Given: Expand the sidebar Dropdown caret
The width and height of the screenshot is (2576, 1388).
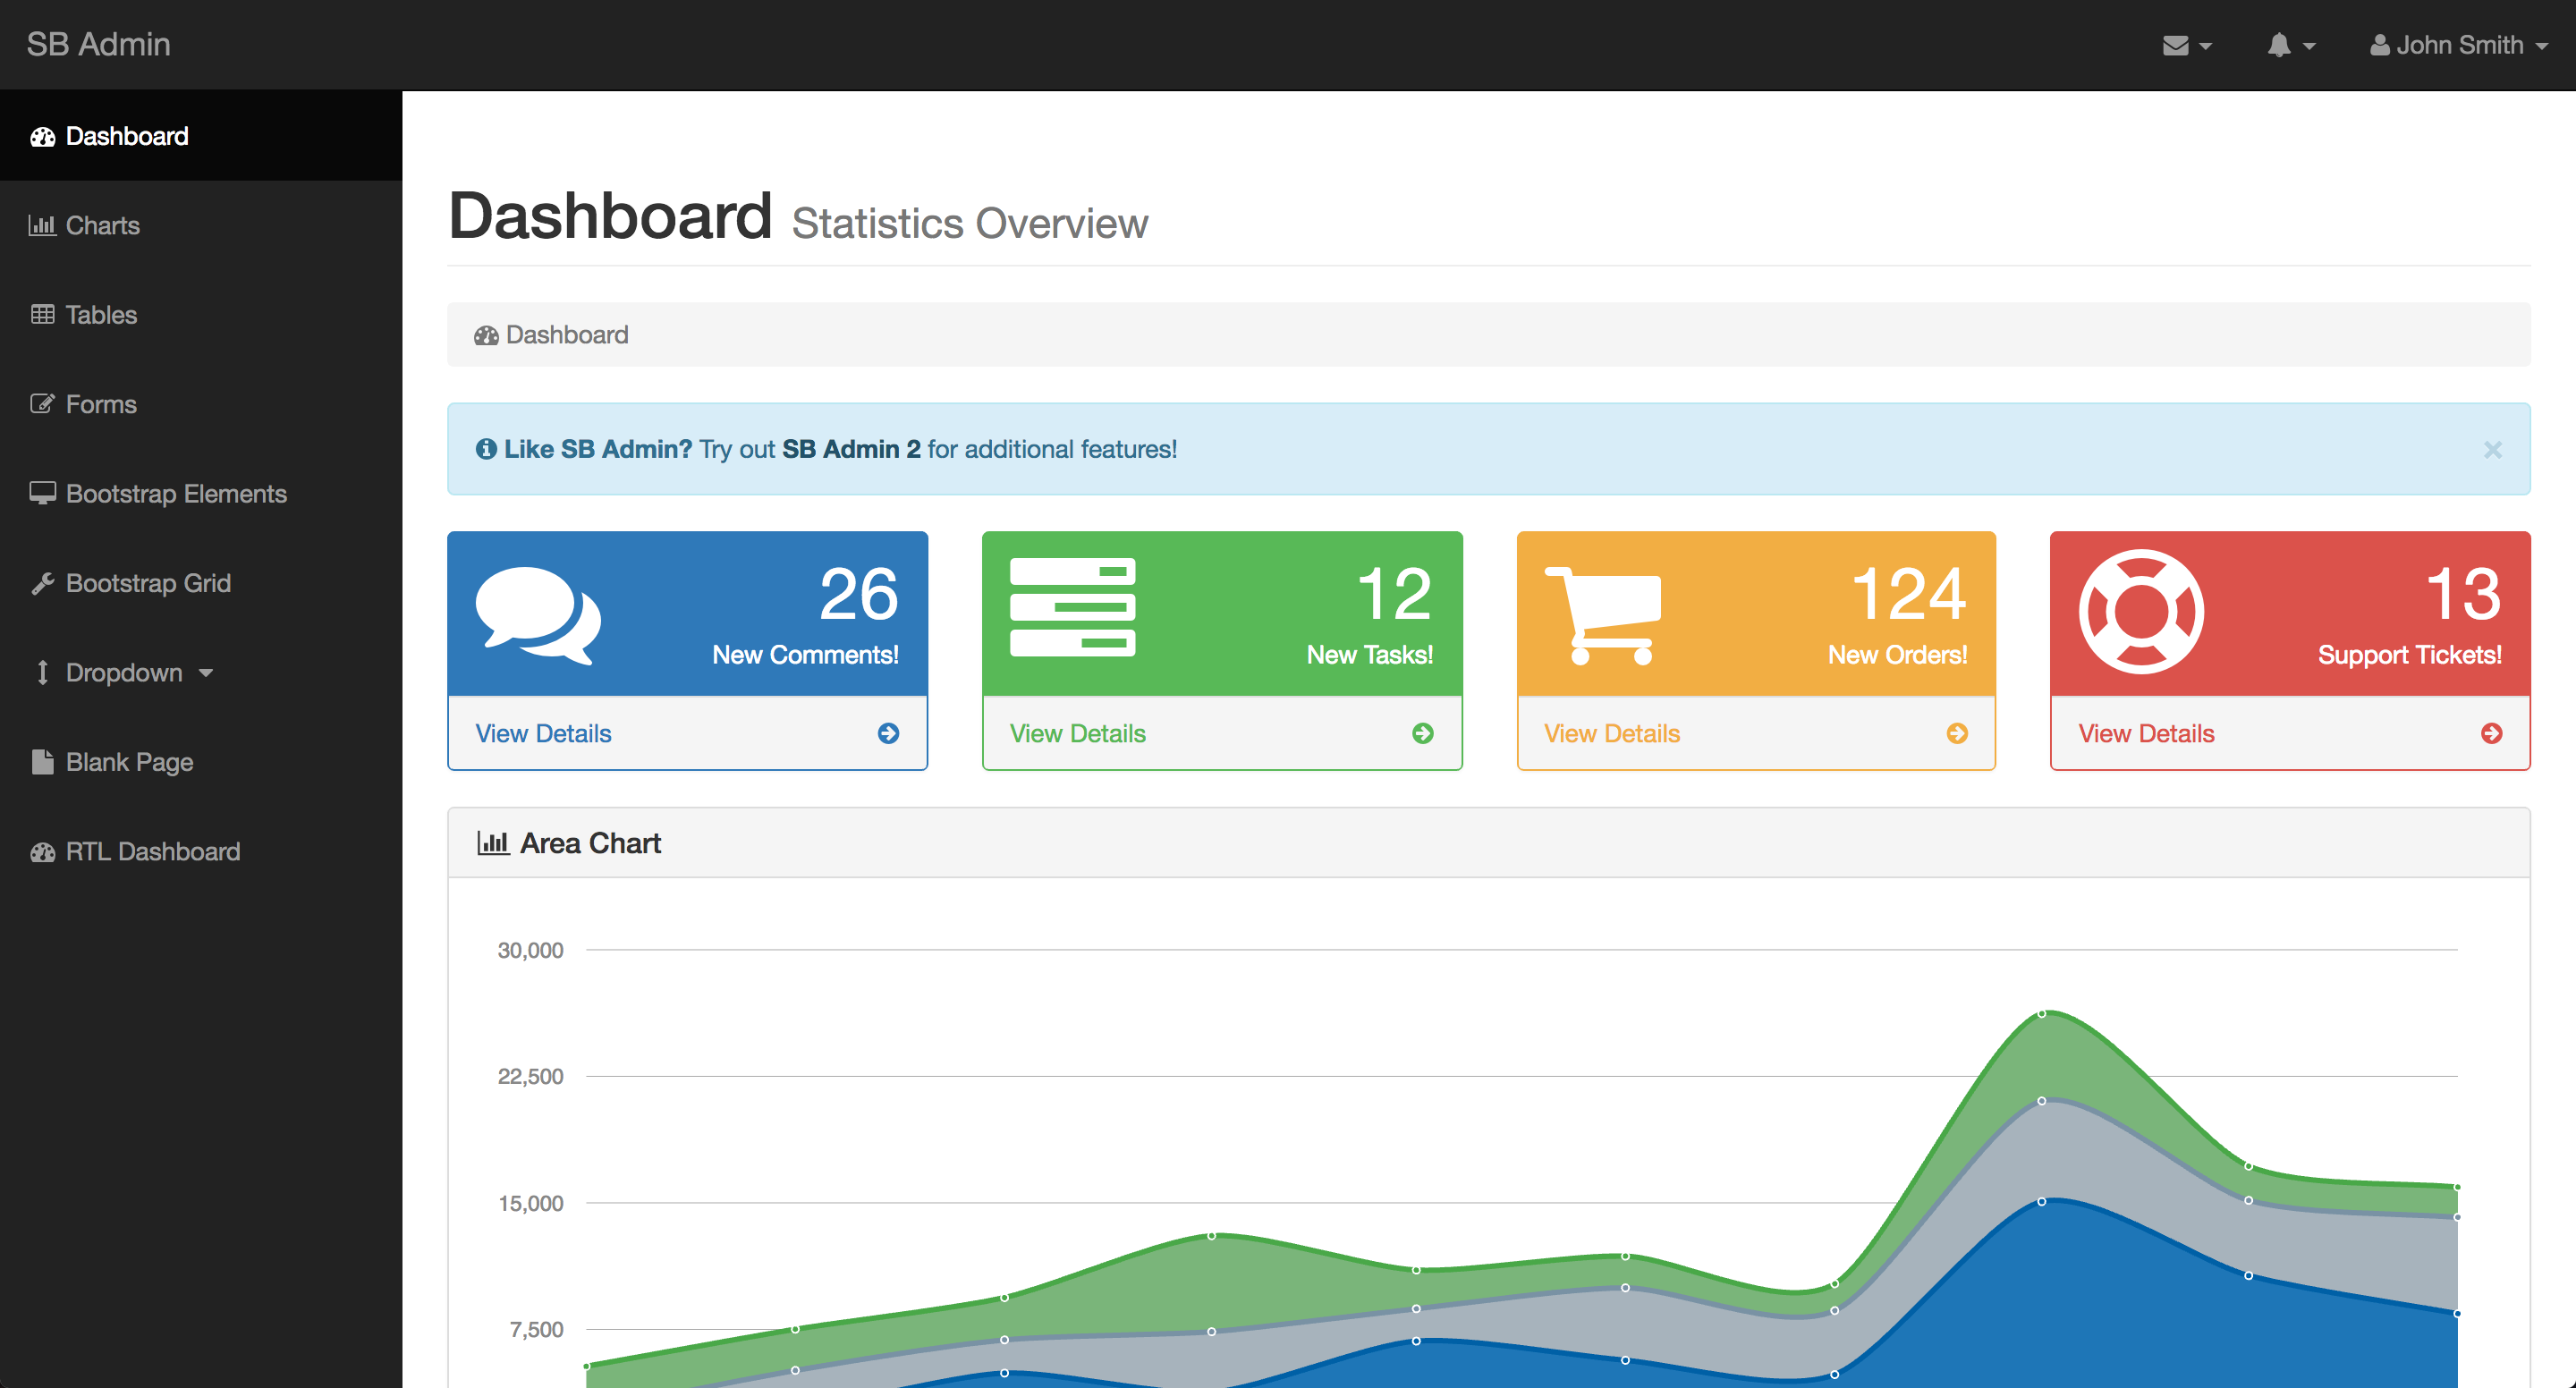Looking at the screenshot, I should tap(206, 673).
